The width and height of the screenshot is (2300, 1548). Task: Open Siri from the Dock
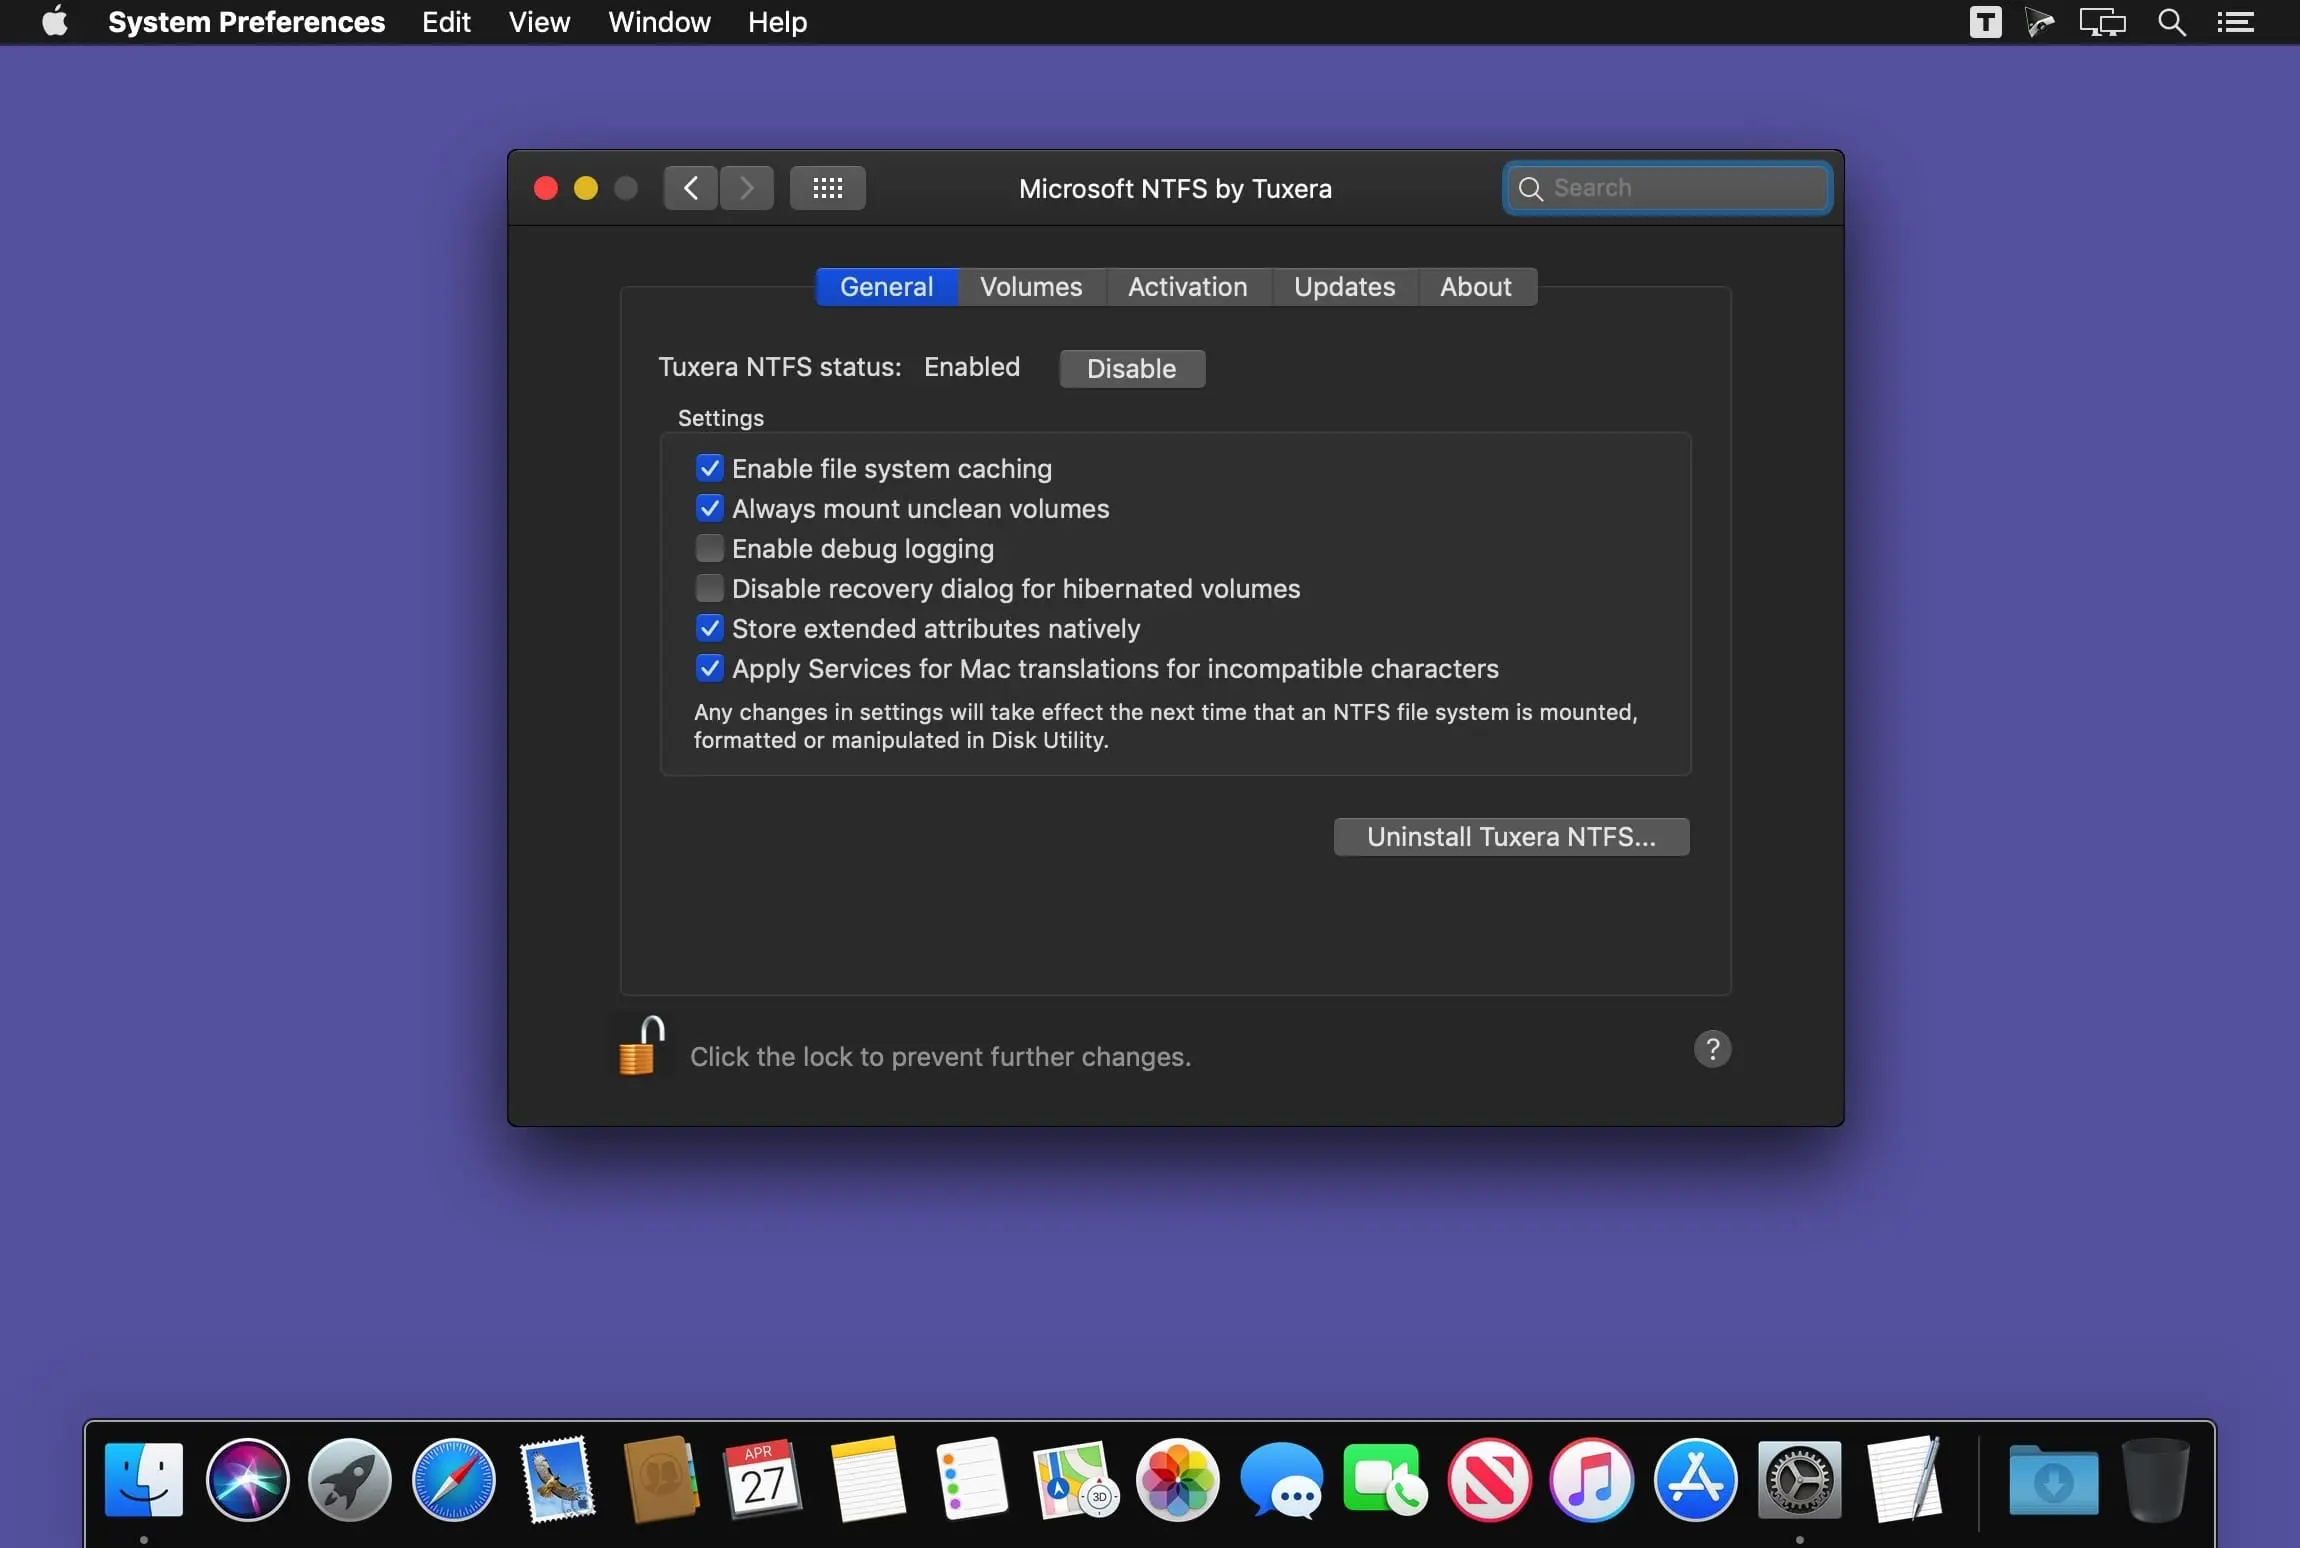coord(247,1477)
